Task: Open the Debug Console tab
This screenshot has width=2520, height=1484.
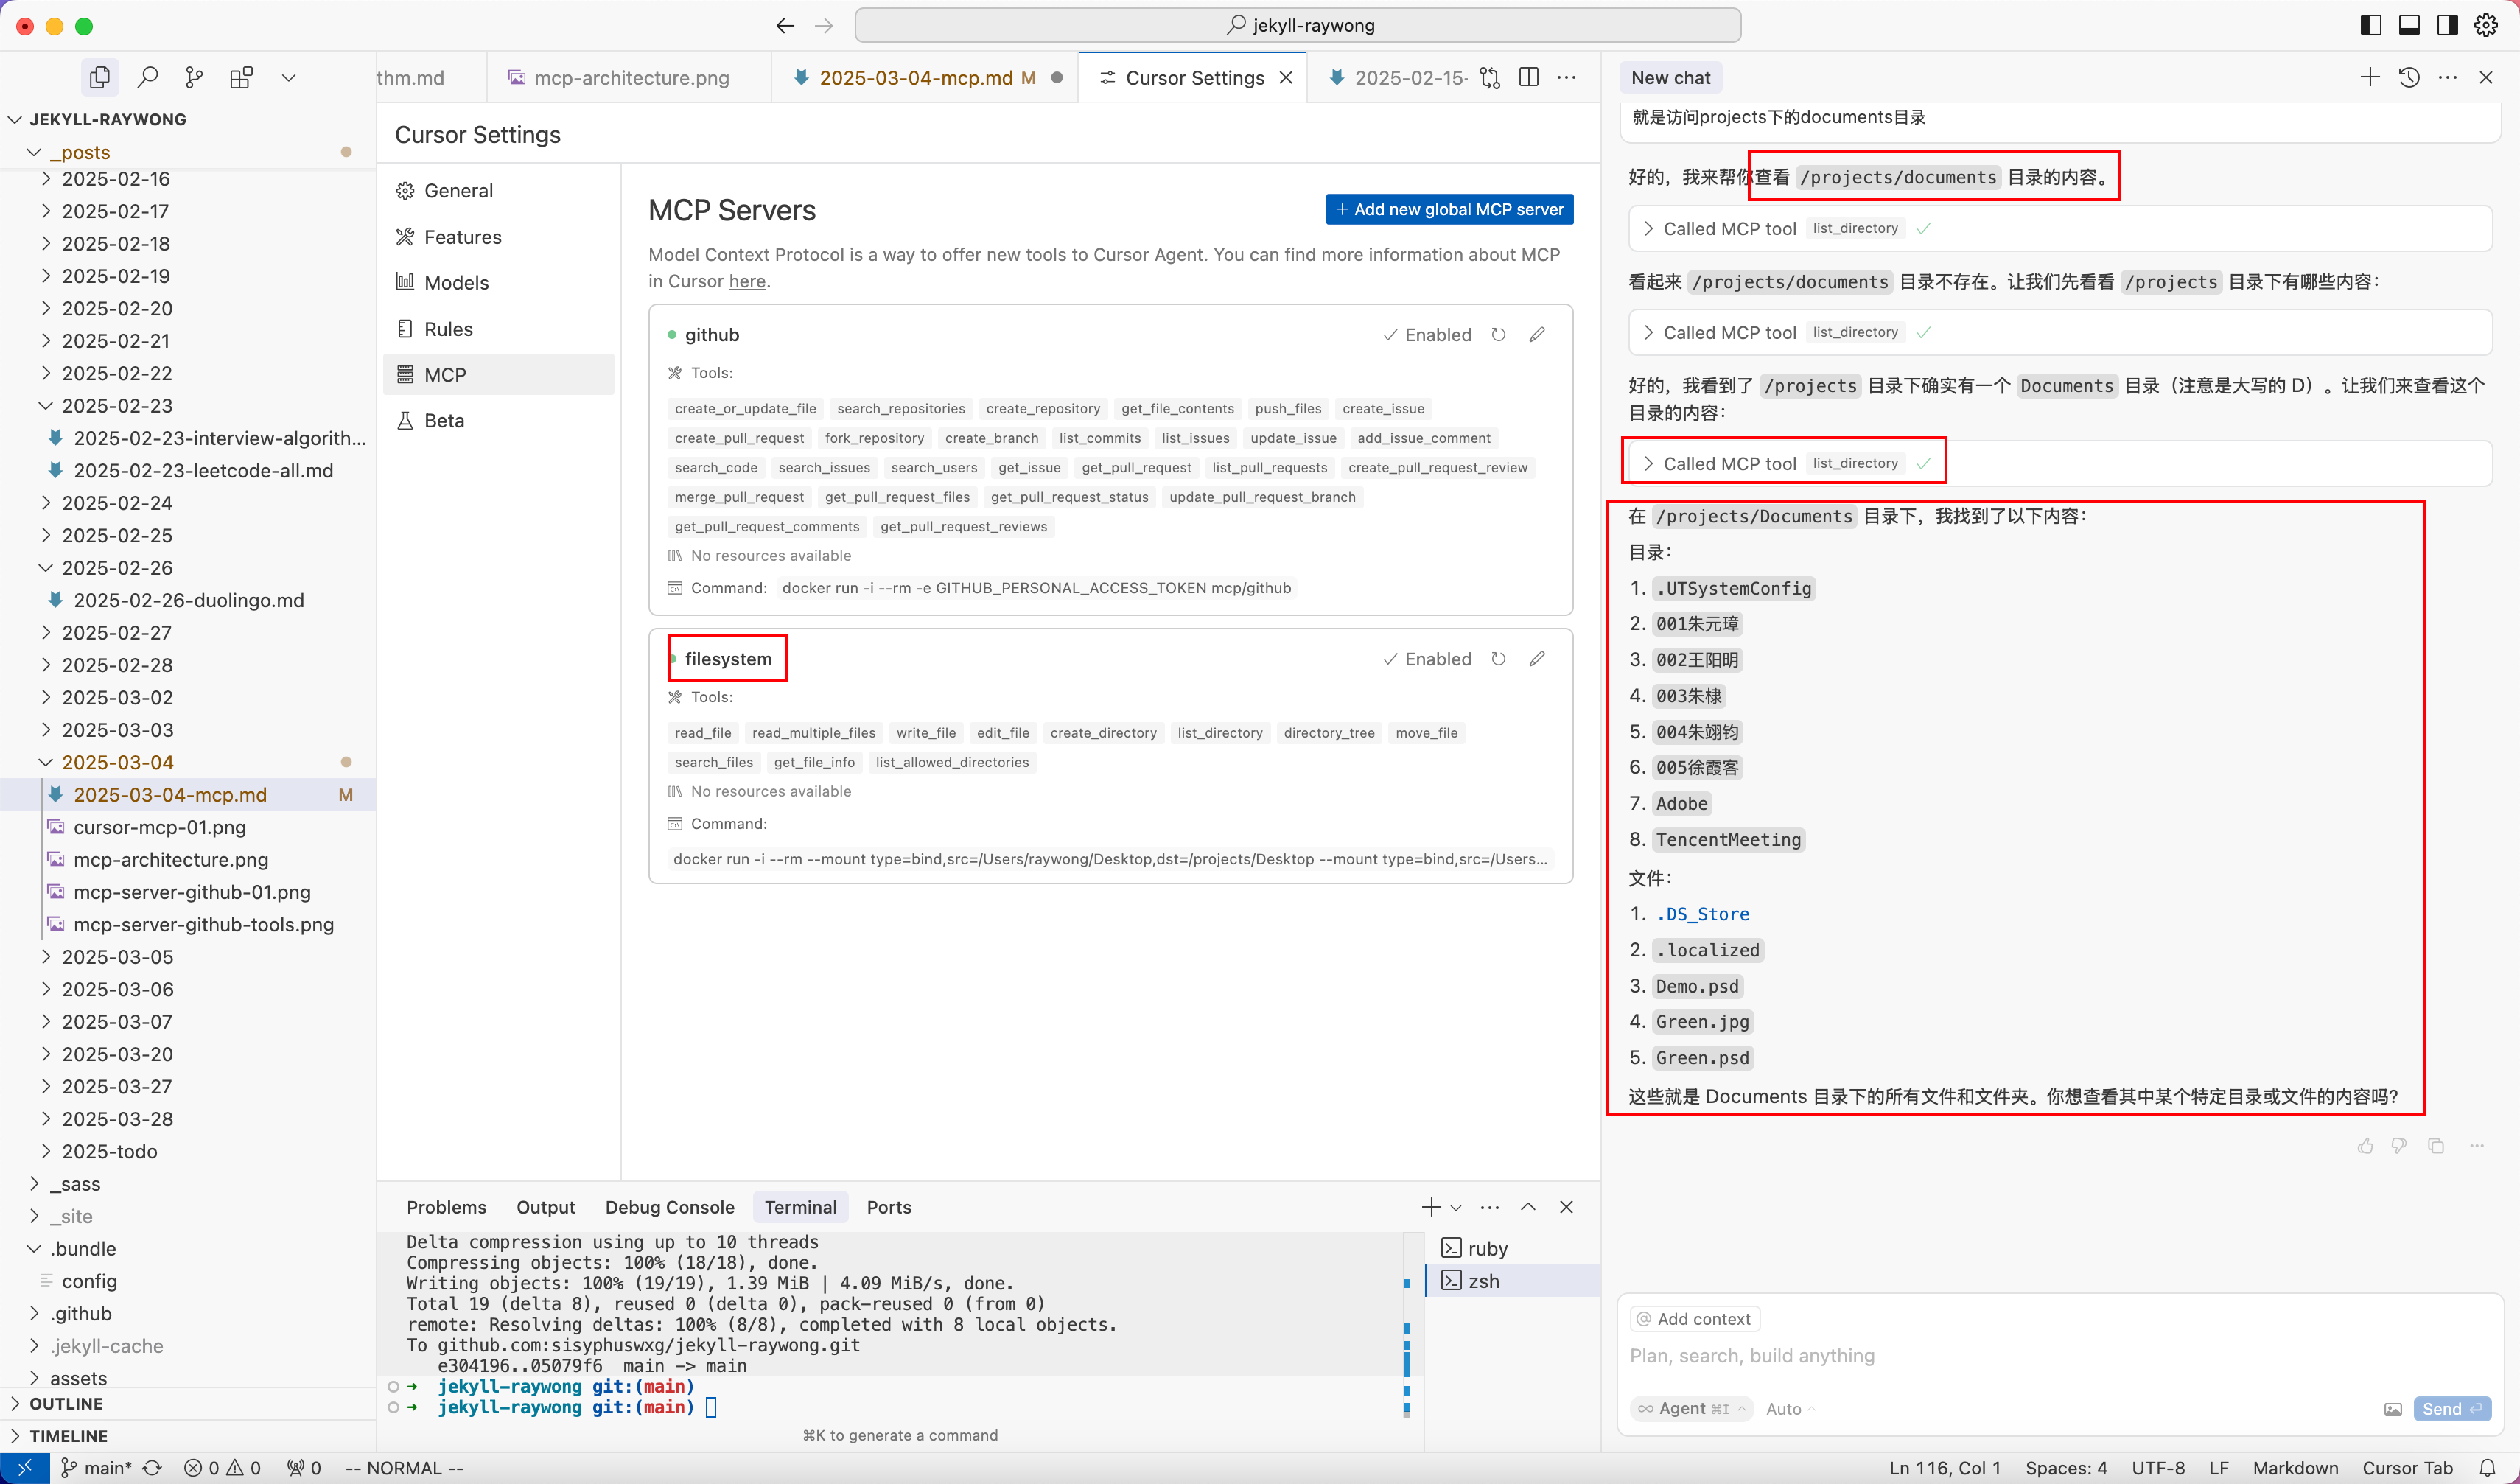Action: (x=669, y=1207)
